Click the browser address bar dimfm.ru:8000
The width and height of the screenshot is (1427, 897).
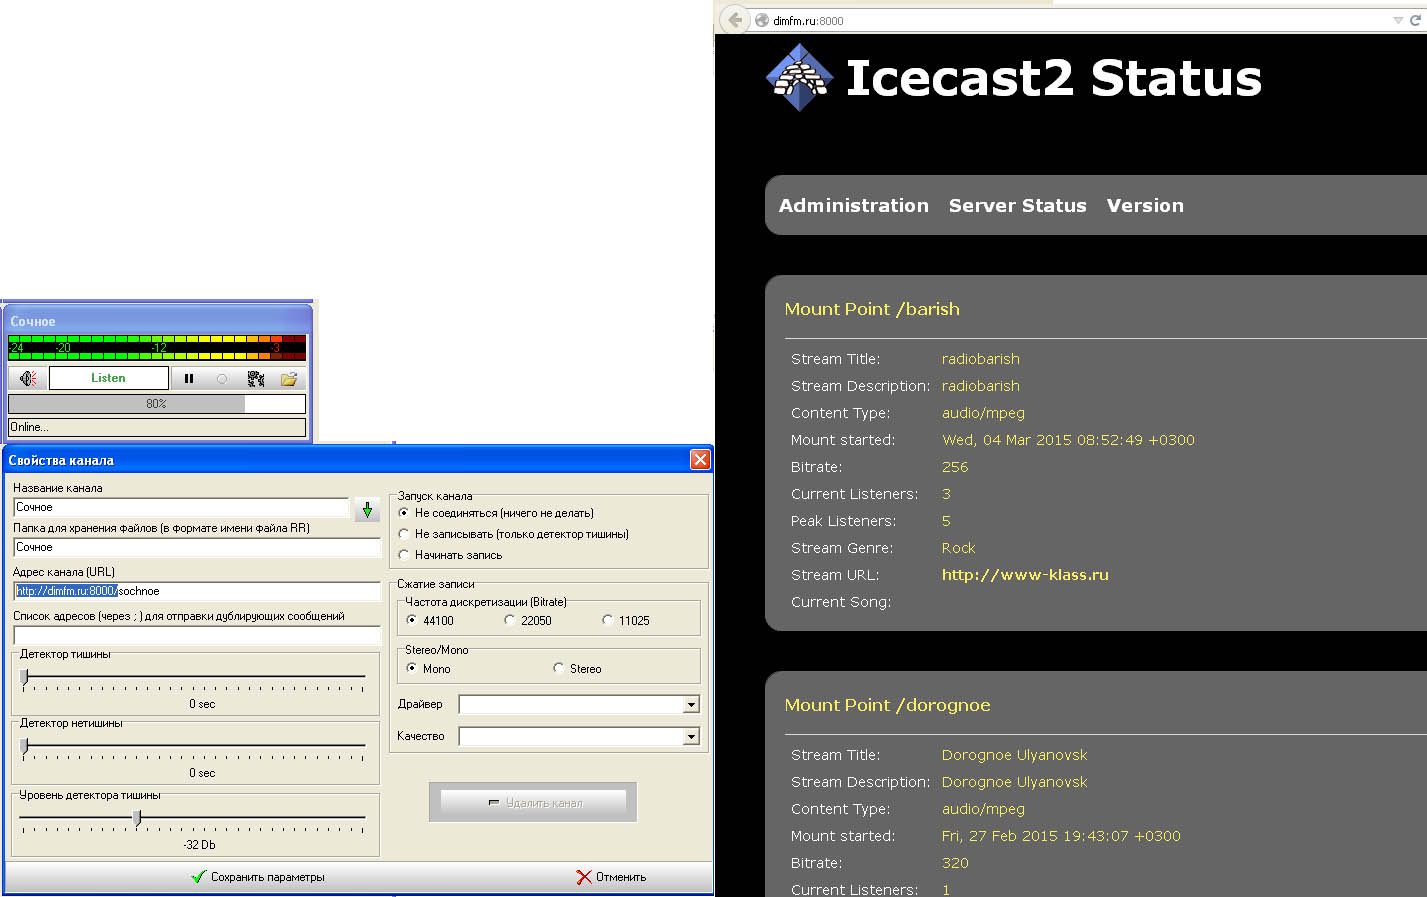click(1070, 20)
